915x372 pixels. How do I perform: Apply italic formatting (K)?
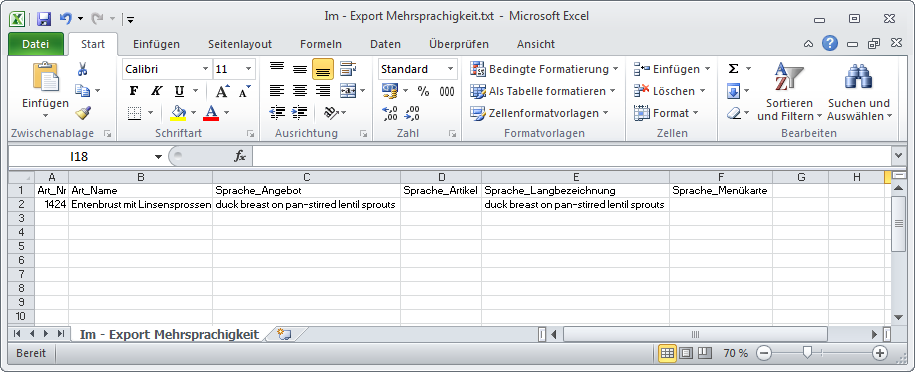click(156, 91)
